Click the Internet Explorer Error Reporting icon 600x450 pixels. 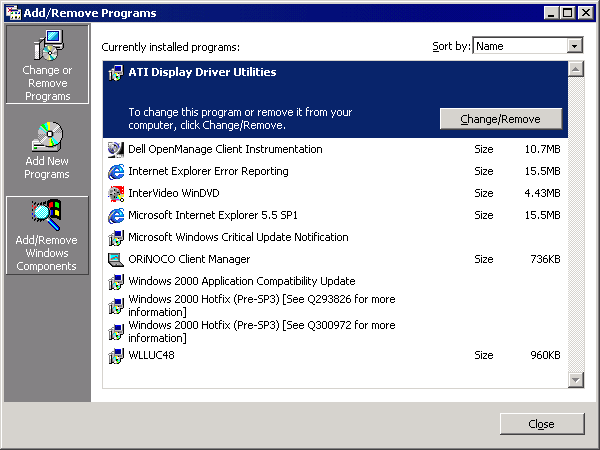pos(116,172)
